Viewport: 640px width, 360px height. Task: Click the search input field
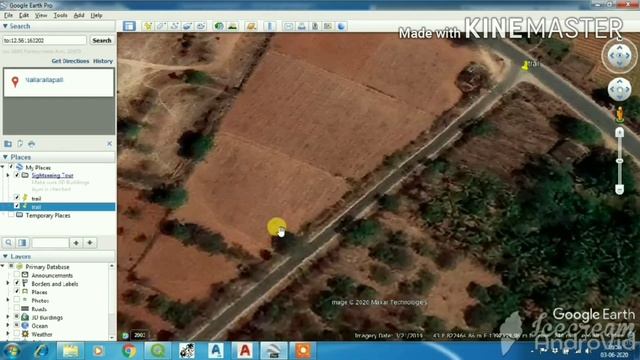44,40
